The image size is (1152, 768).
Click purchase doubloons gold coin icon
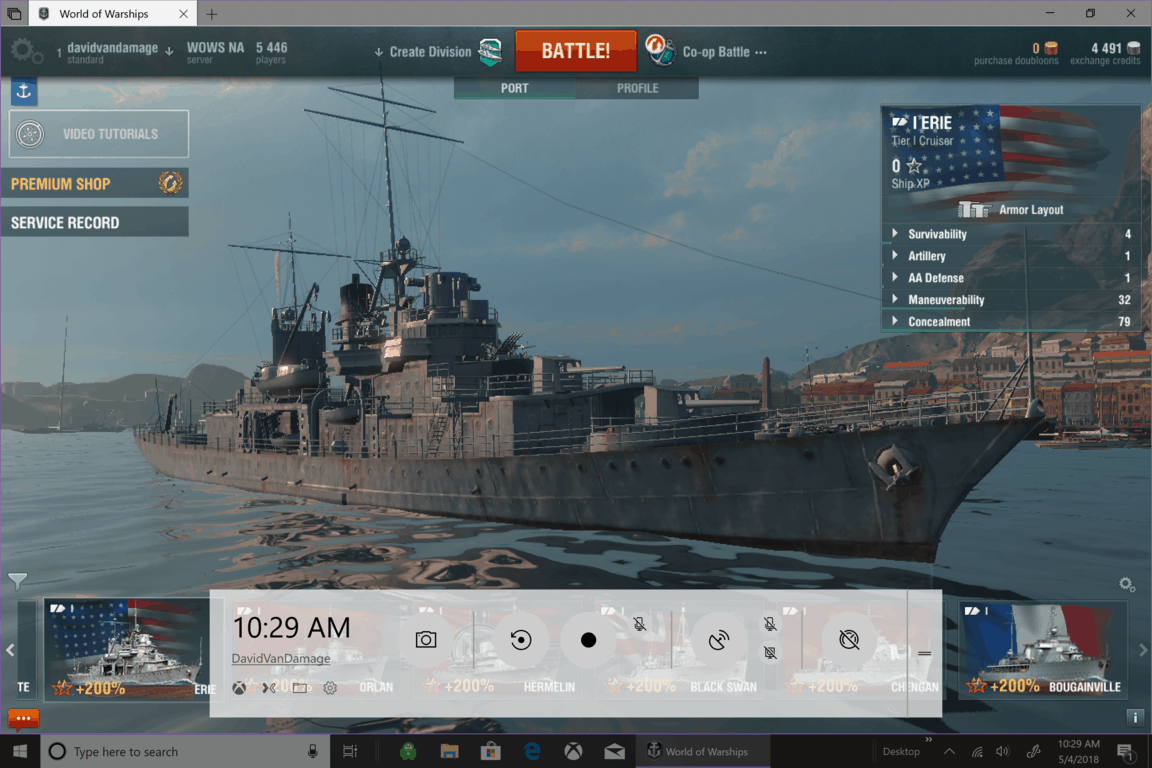point(1051,49)
